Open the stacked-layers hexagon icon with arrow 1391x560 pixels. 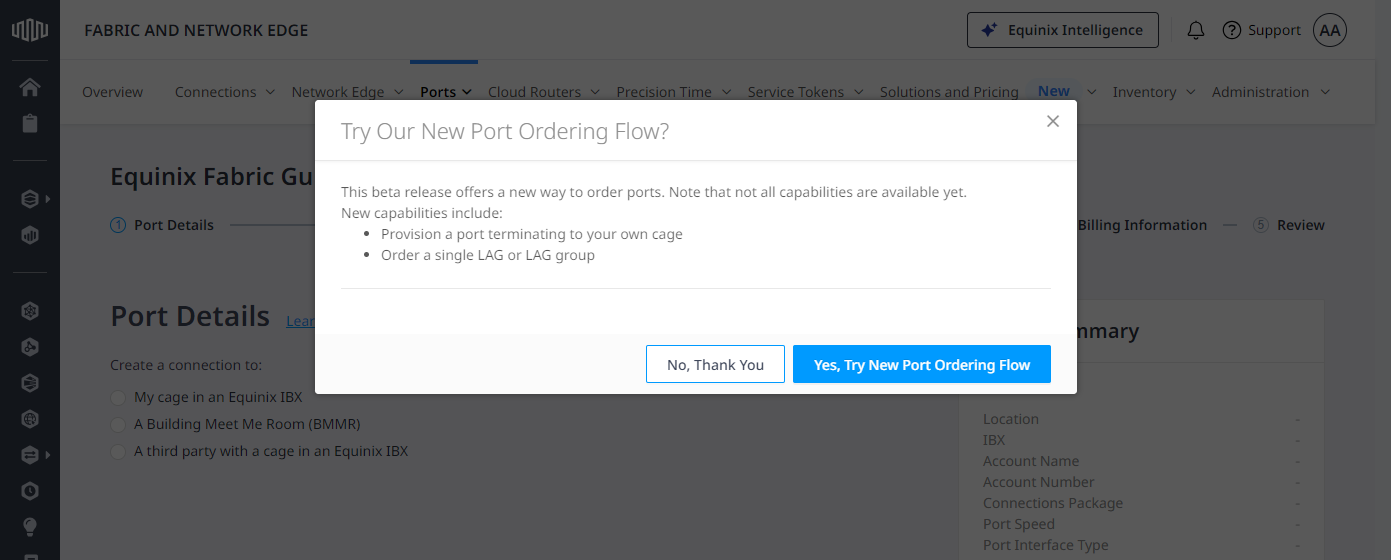[30, 199]
